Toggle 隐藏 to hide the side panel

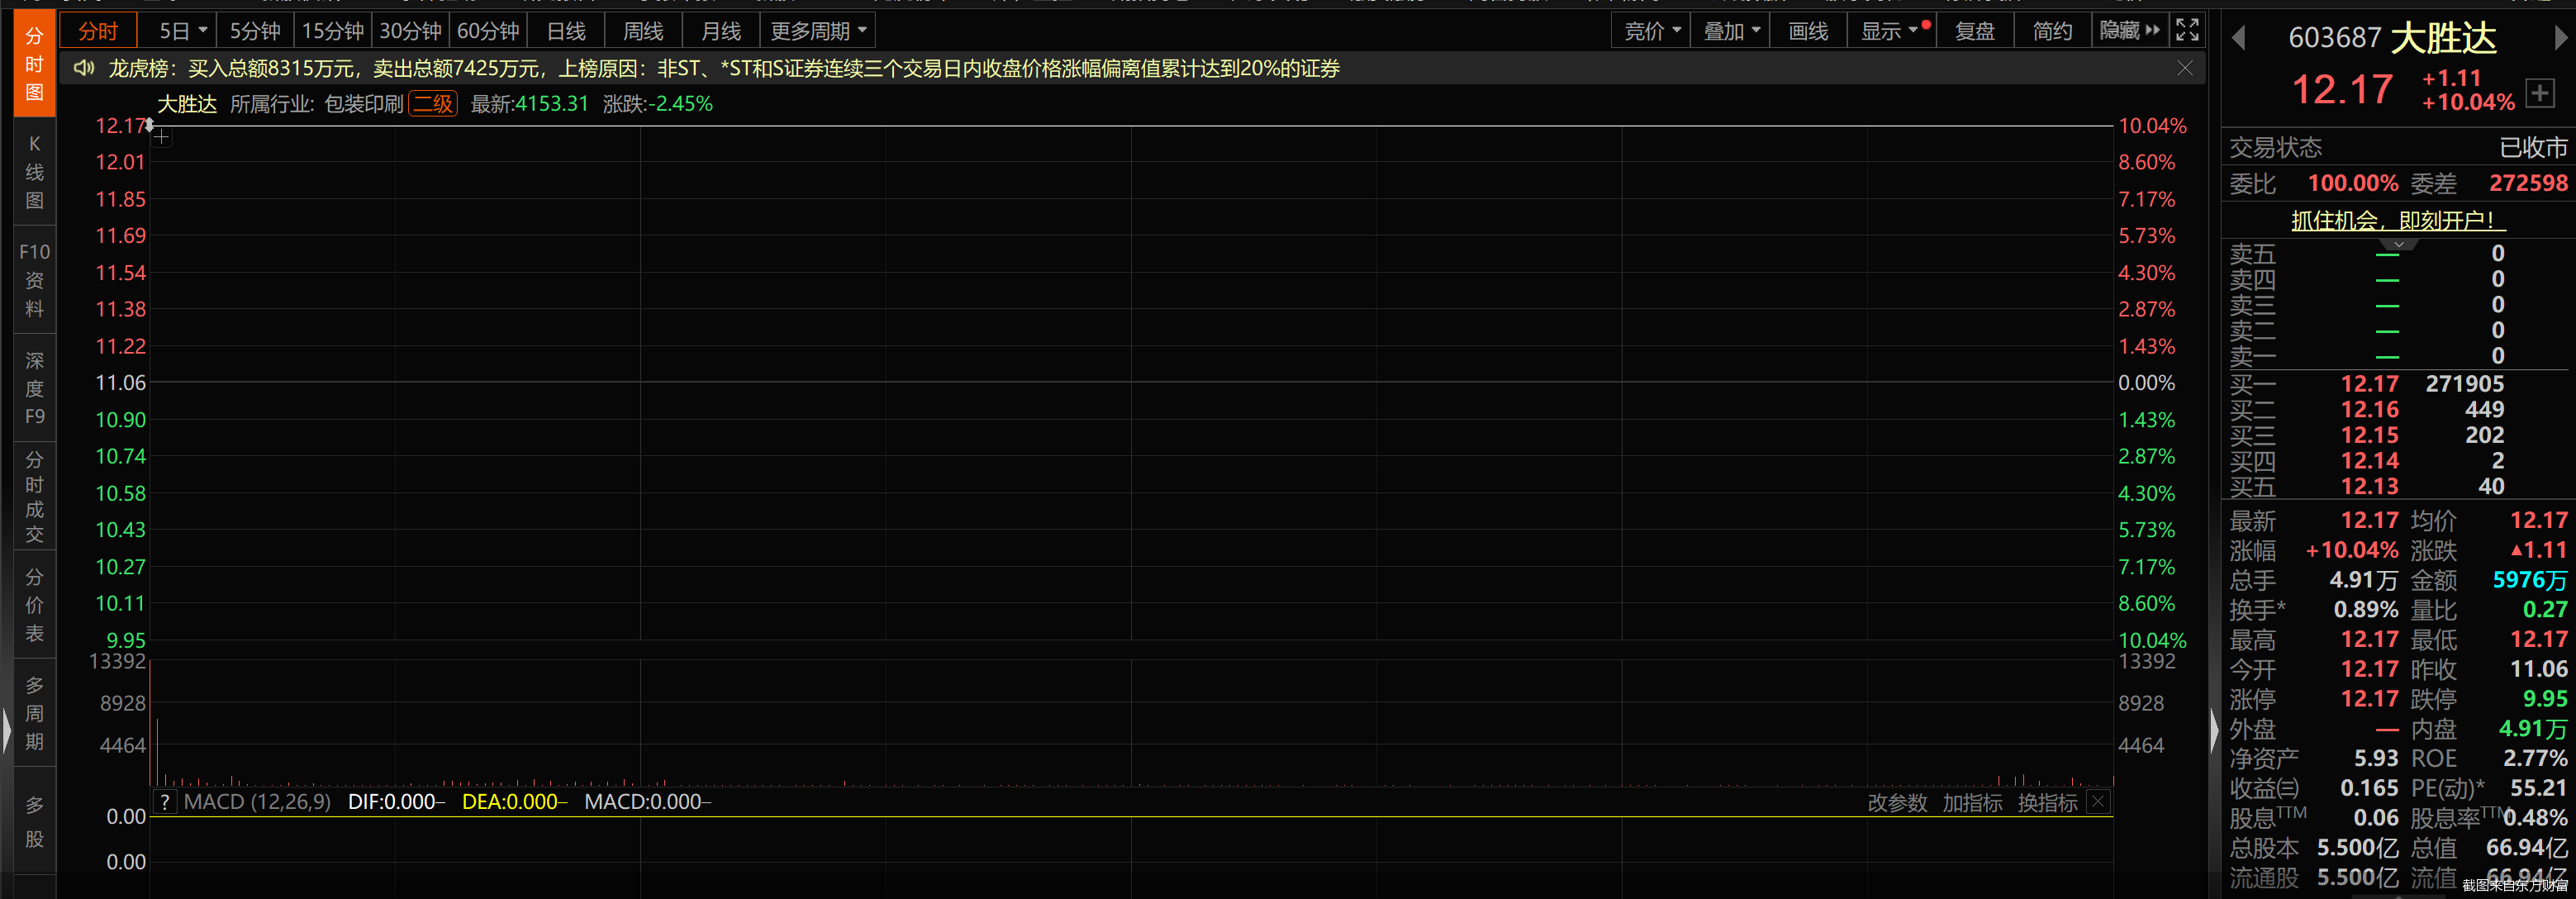click(x=2129, y=31)
